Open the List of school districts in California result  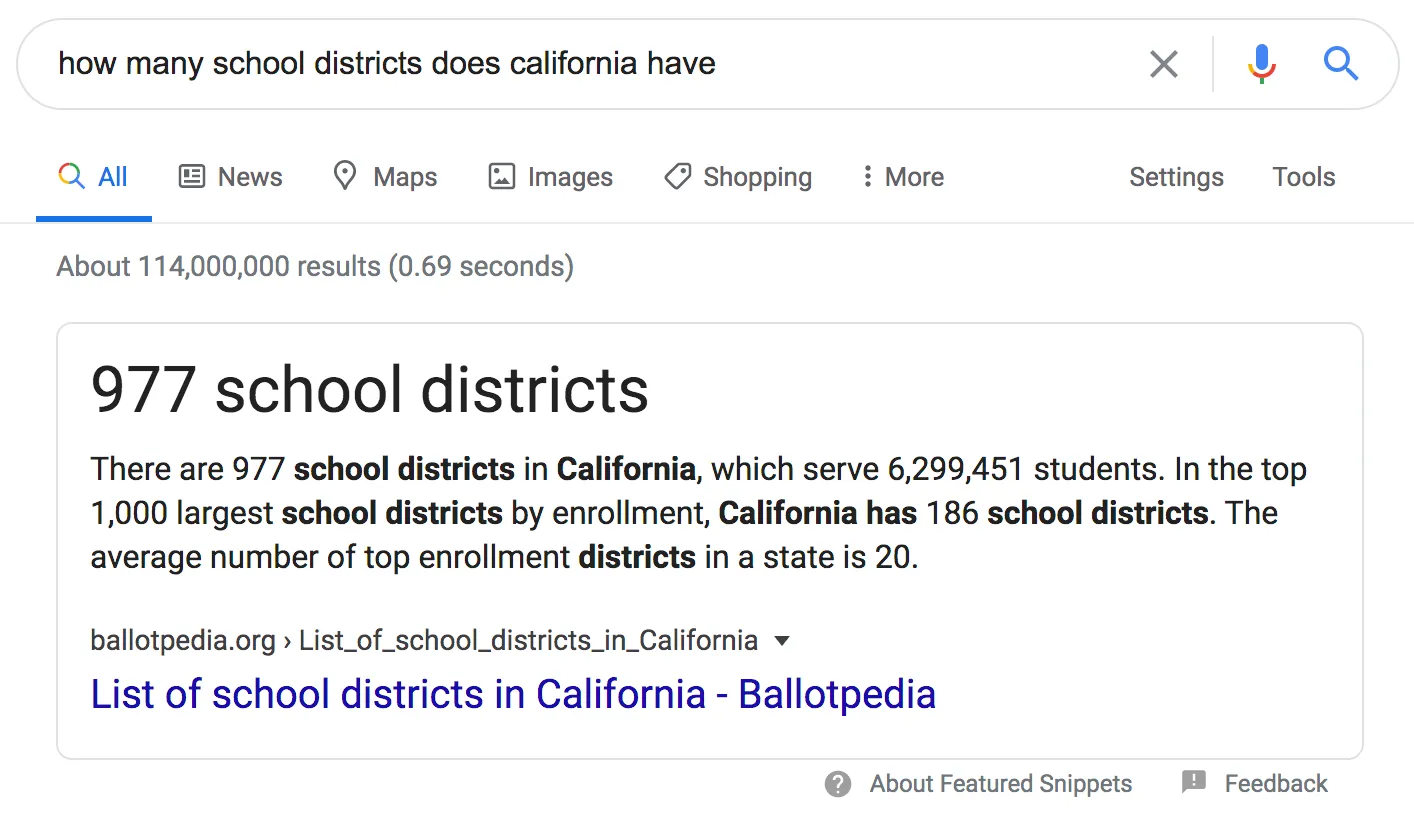[512, 693]
